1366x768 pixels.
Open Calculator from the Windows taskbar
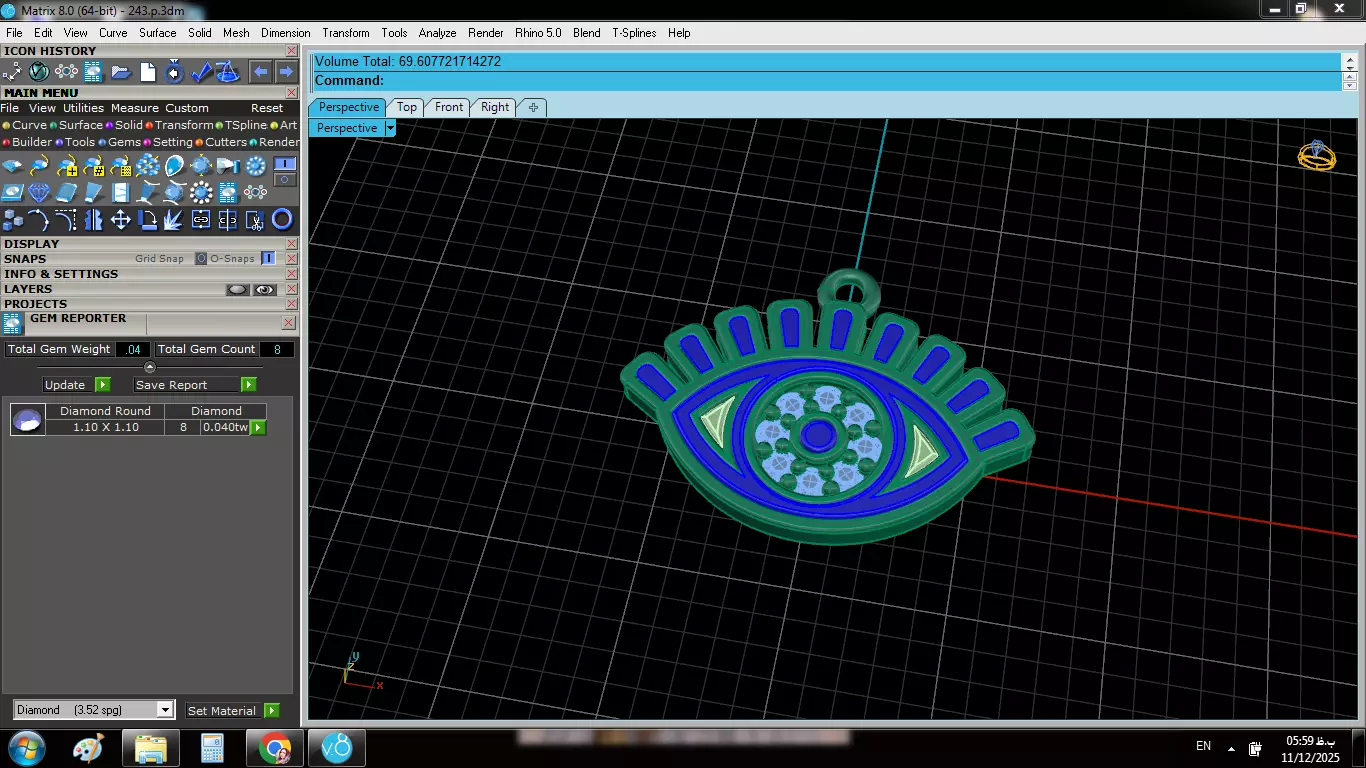point(212,748)
